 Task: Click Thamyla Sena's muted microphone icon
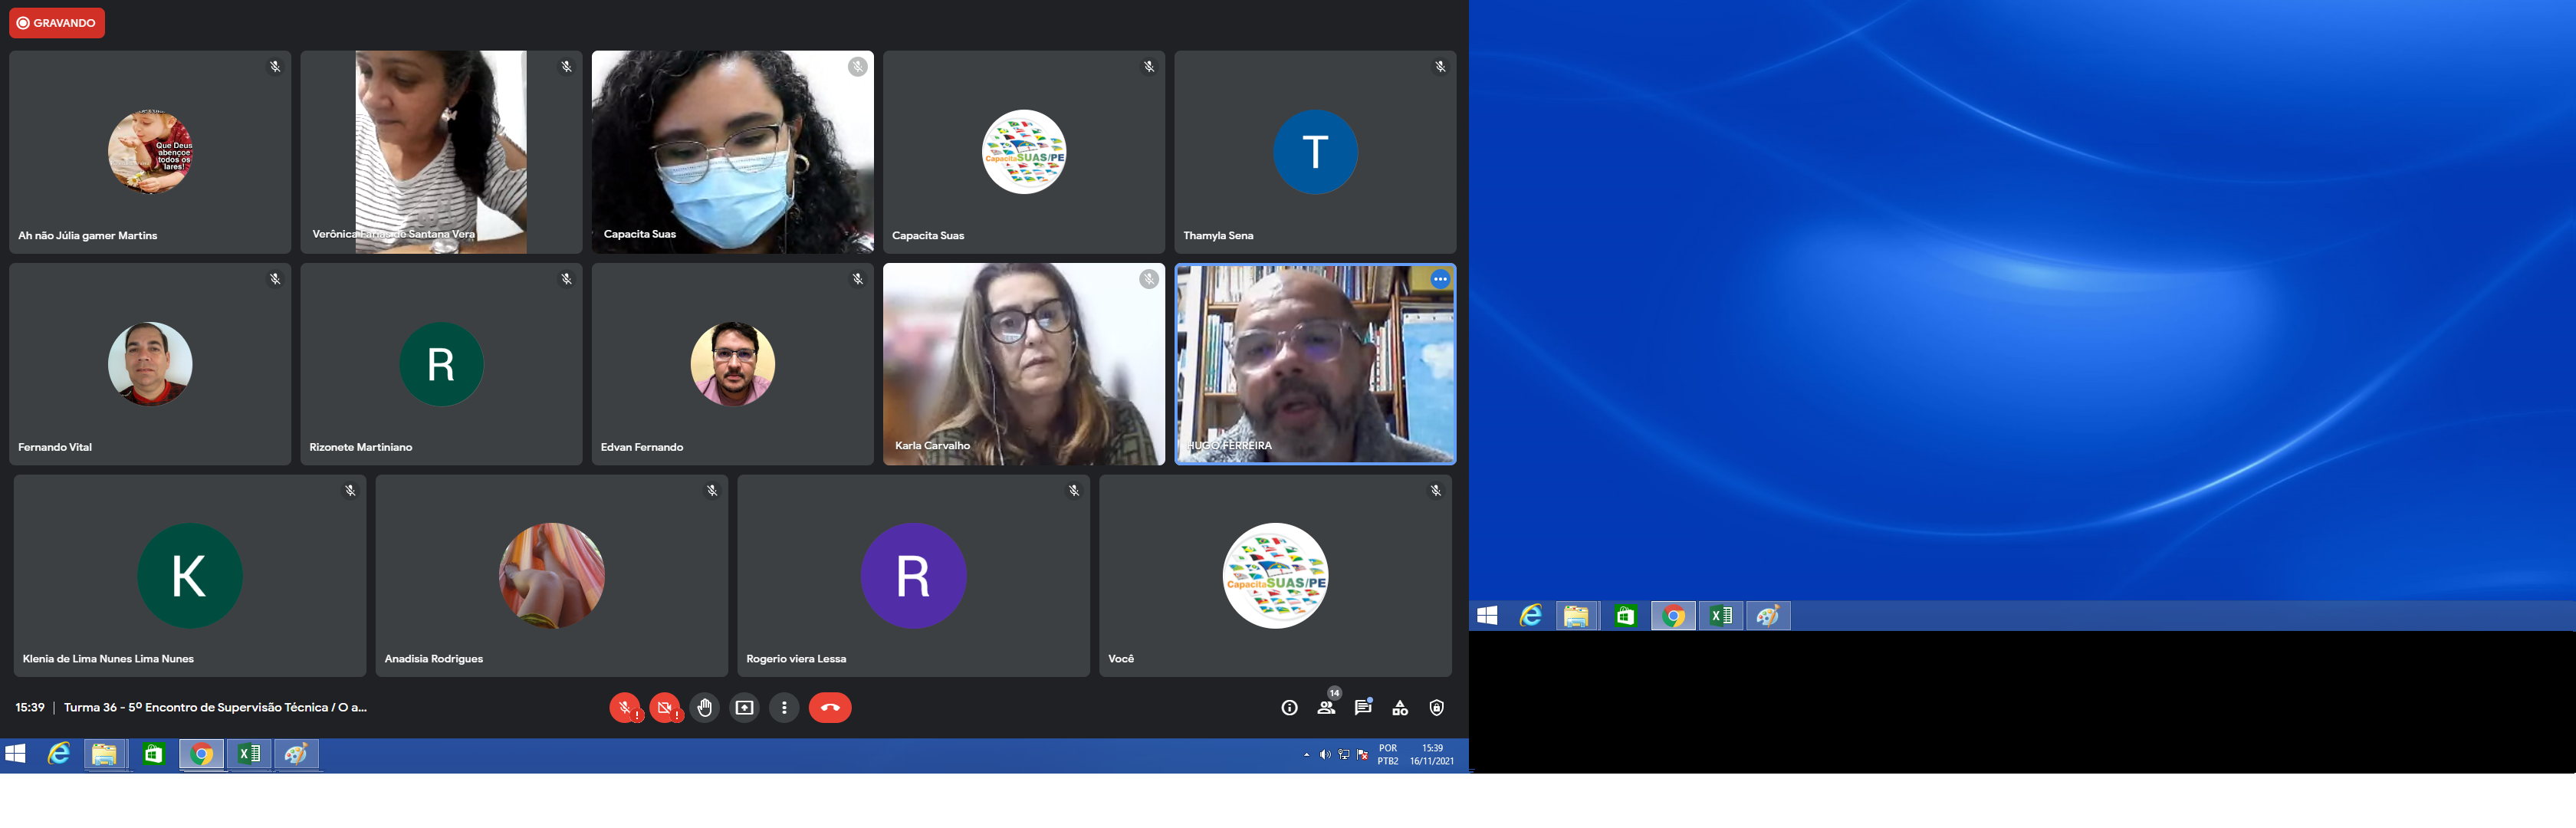(x=1440, y=67)
